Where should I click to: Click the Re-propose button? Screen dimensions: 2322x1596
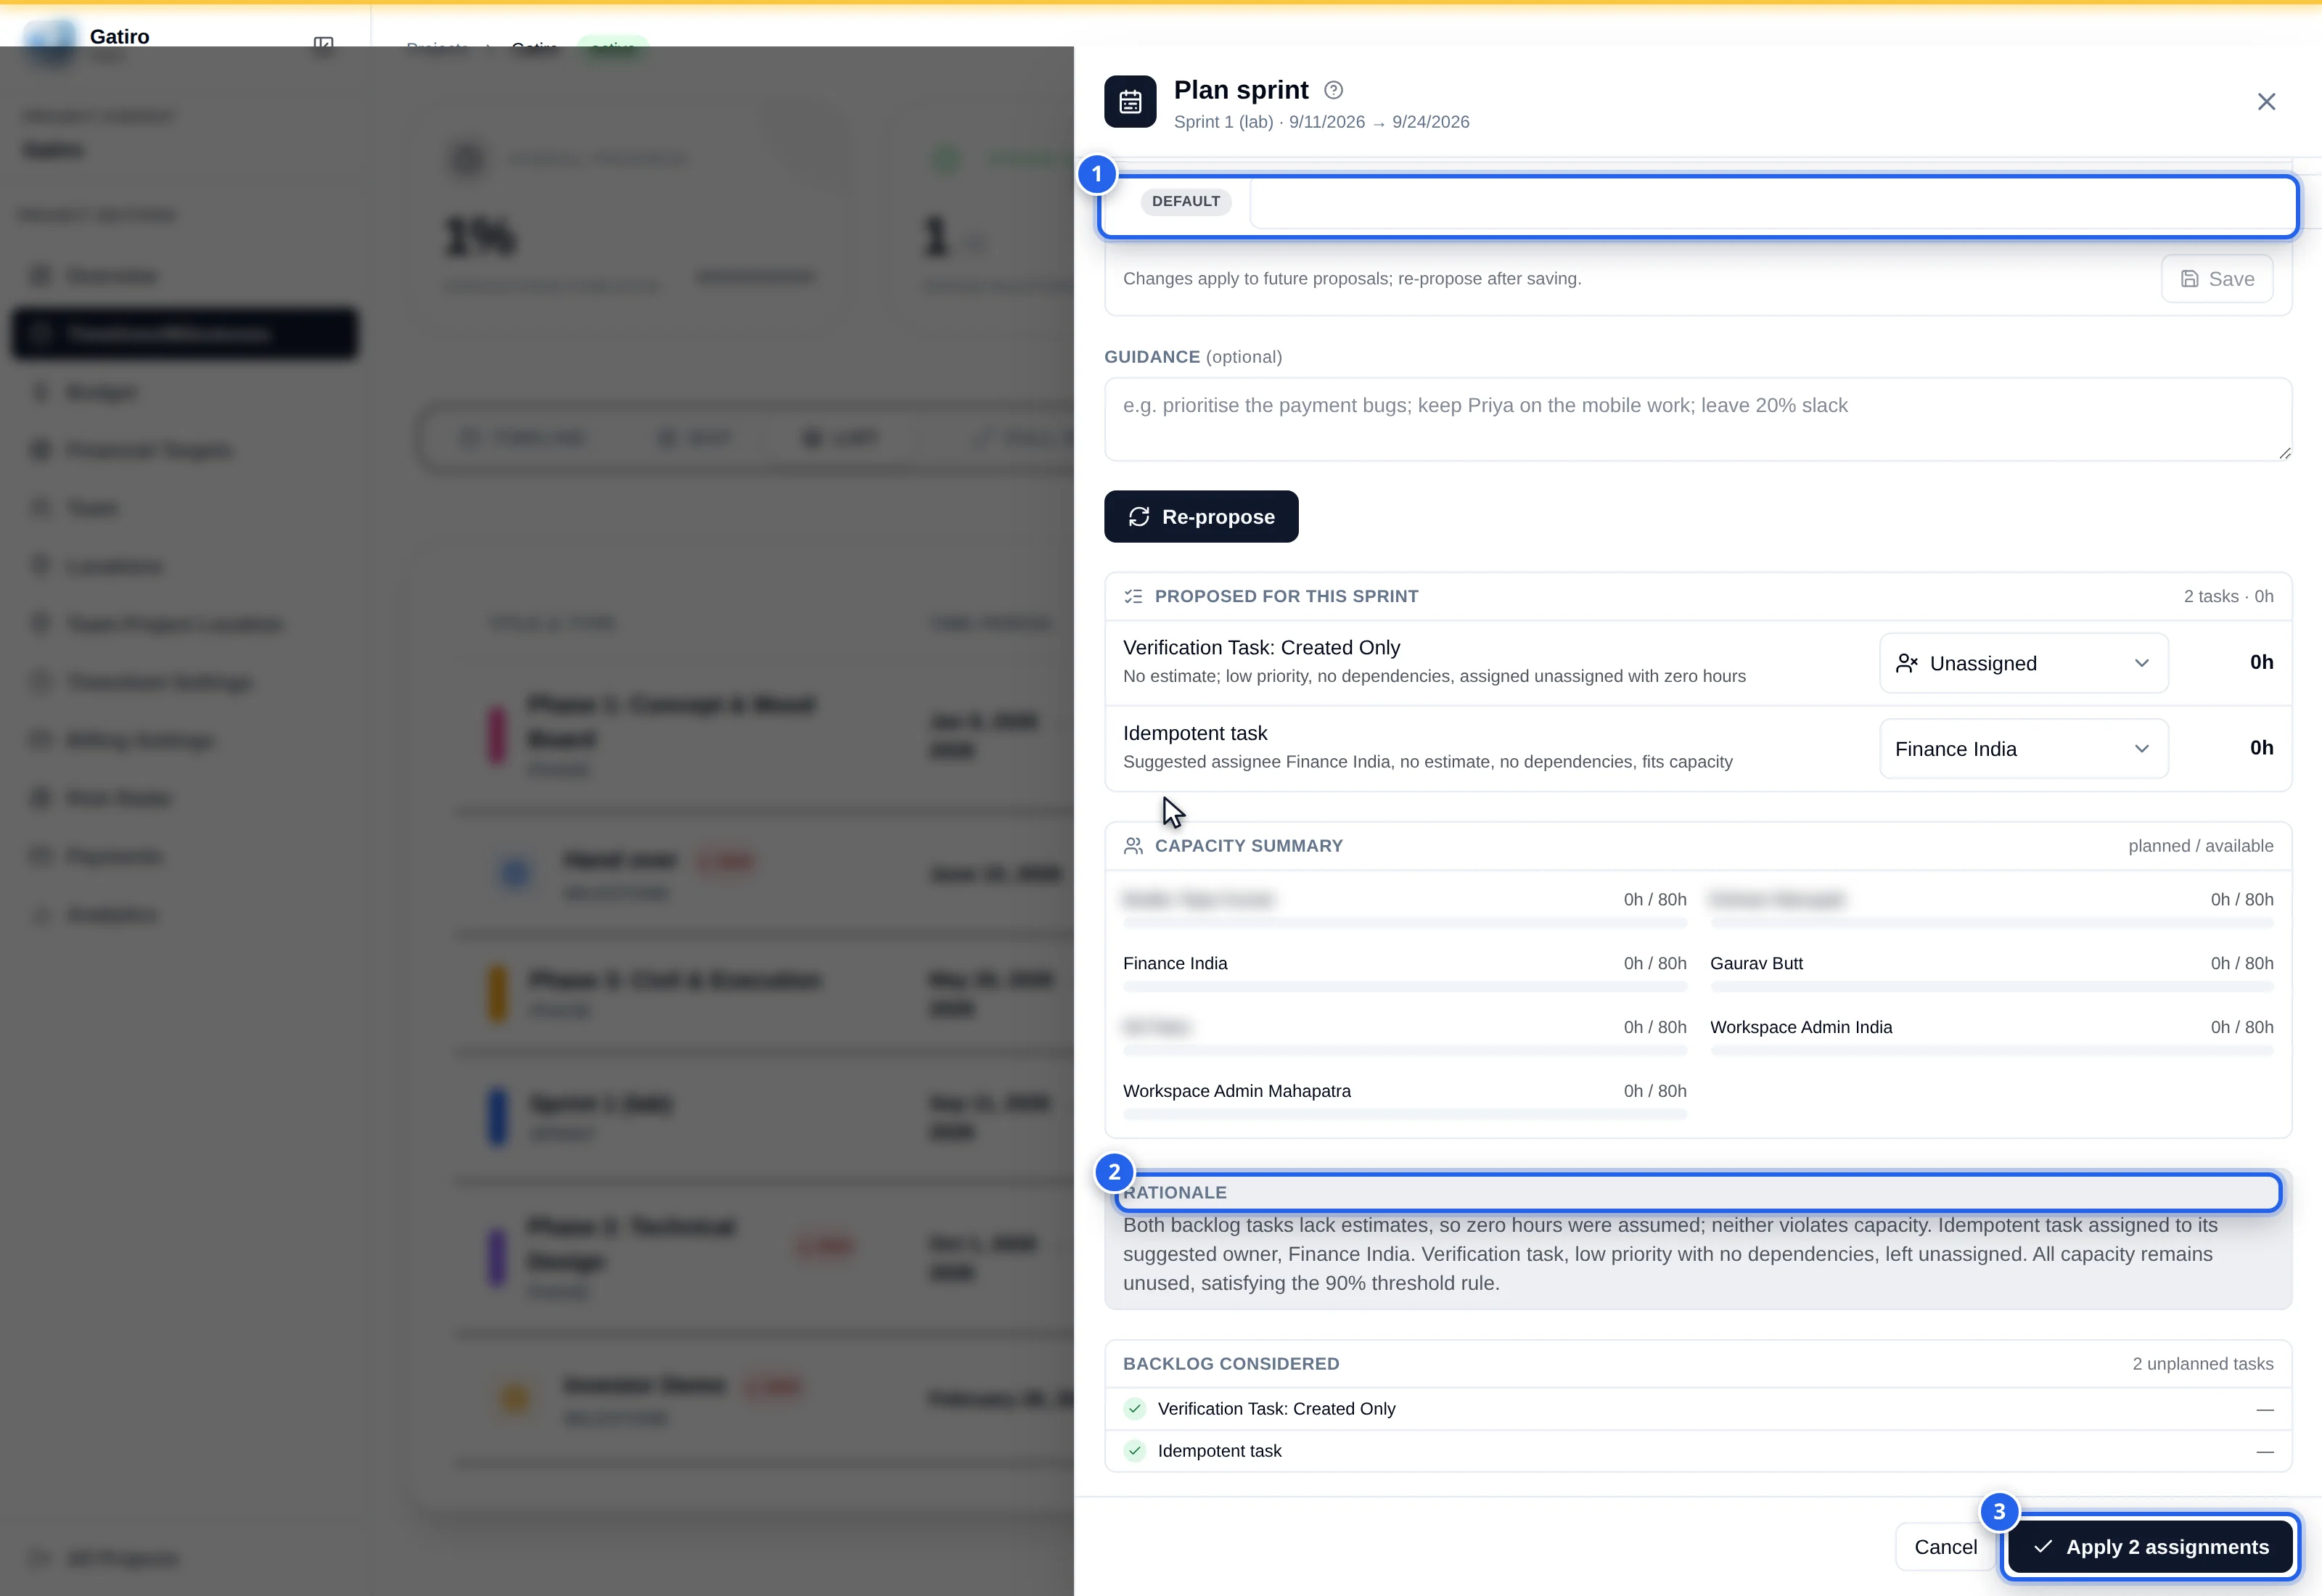1201,517
